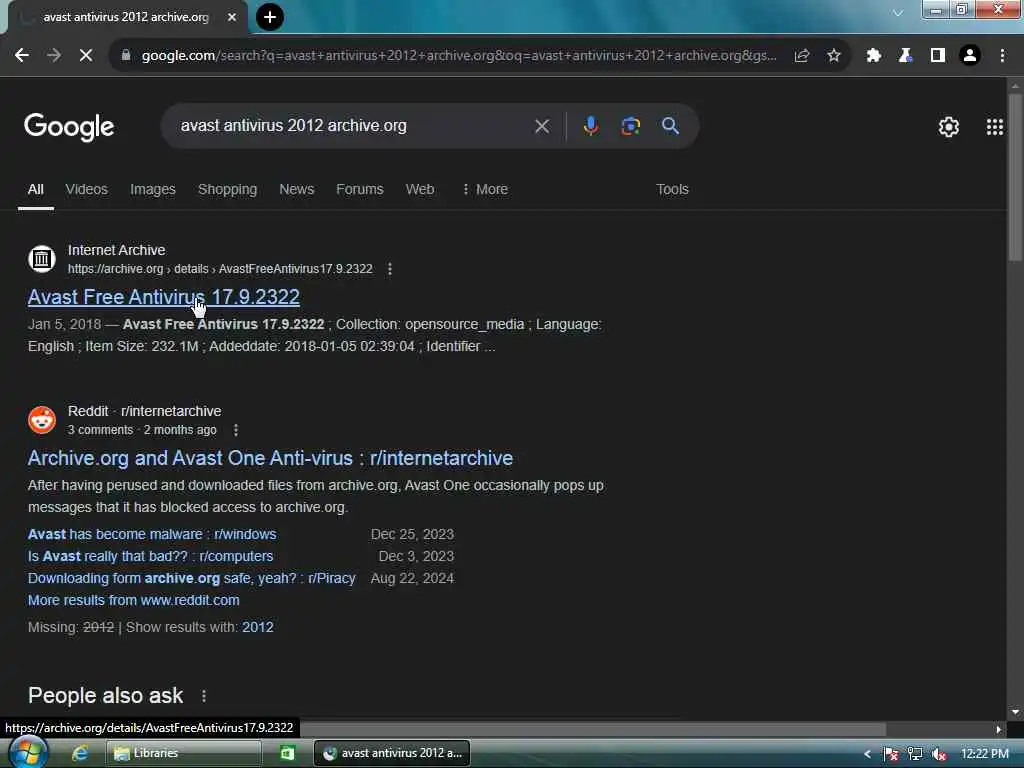
Task: Toggle the side panel
Action: tap(938, 56)
